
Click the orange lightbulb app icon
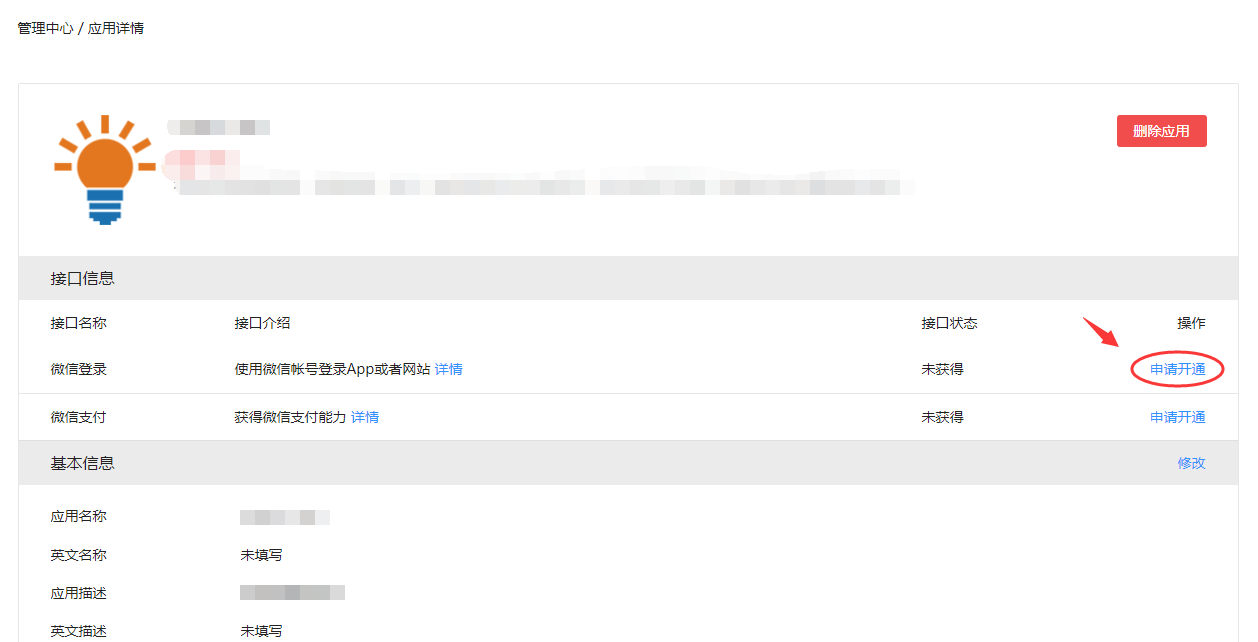tap(105, 169)
